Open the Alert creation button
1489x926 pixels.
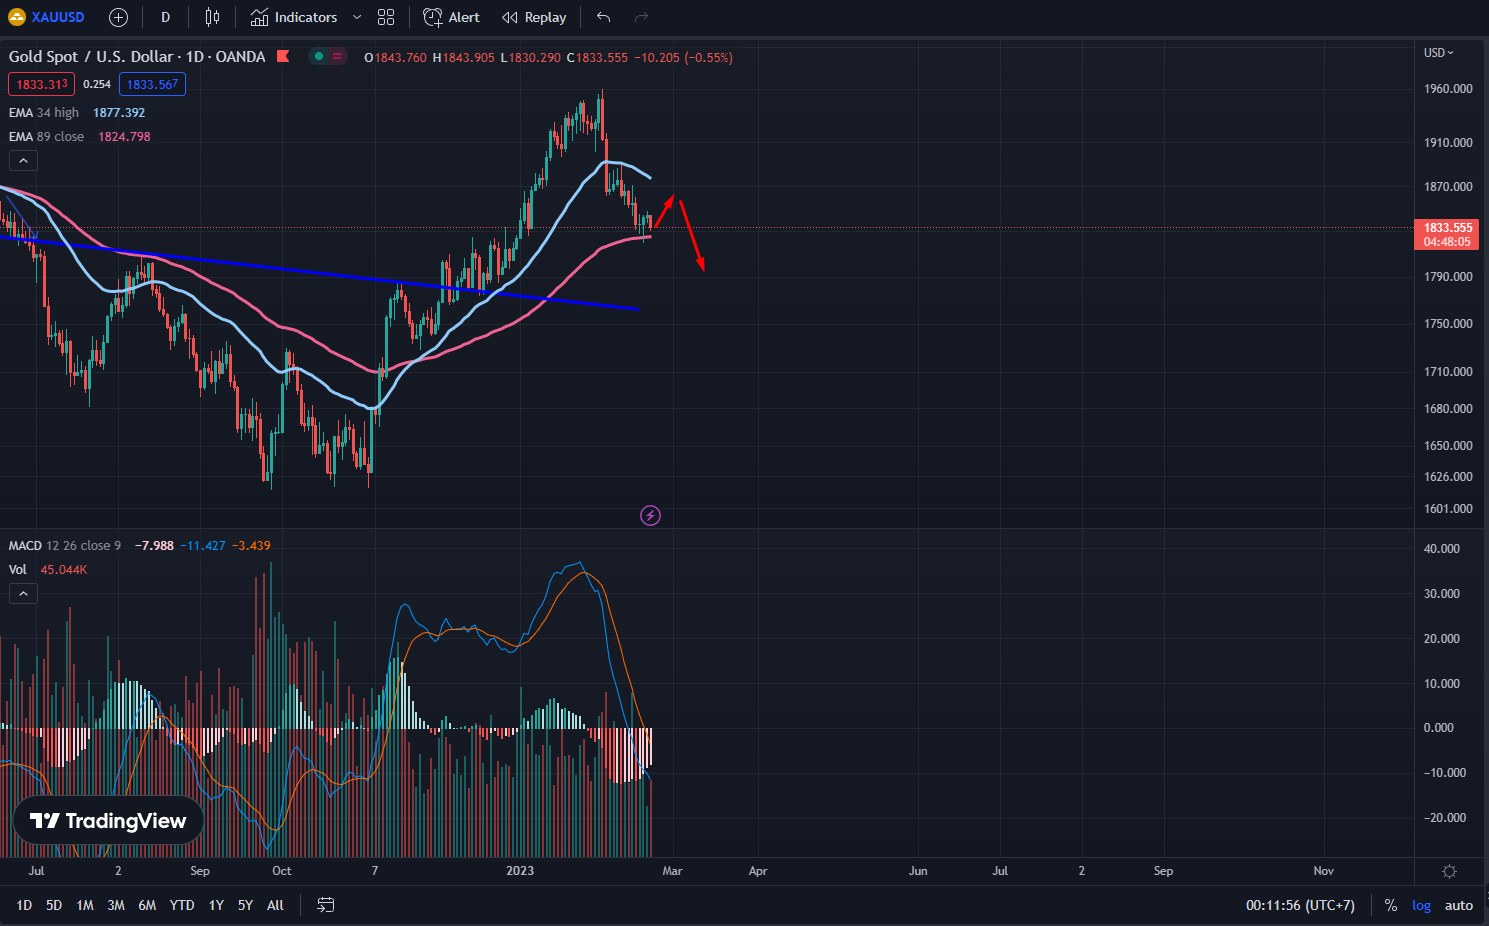[x=451, y=17]
